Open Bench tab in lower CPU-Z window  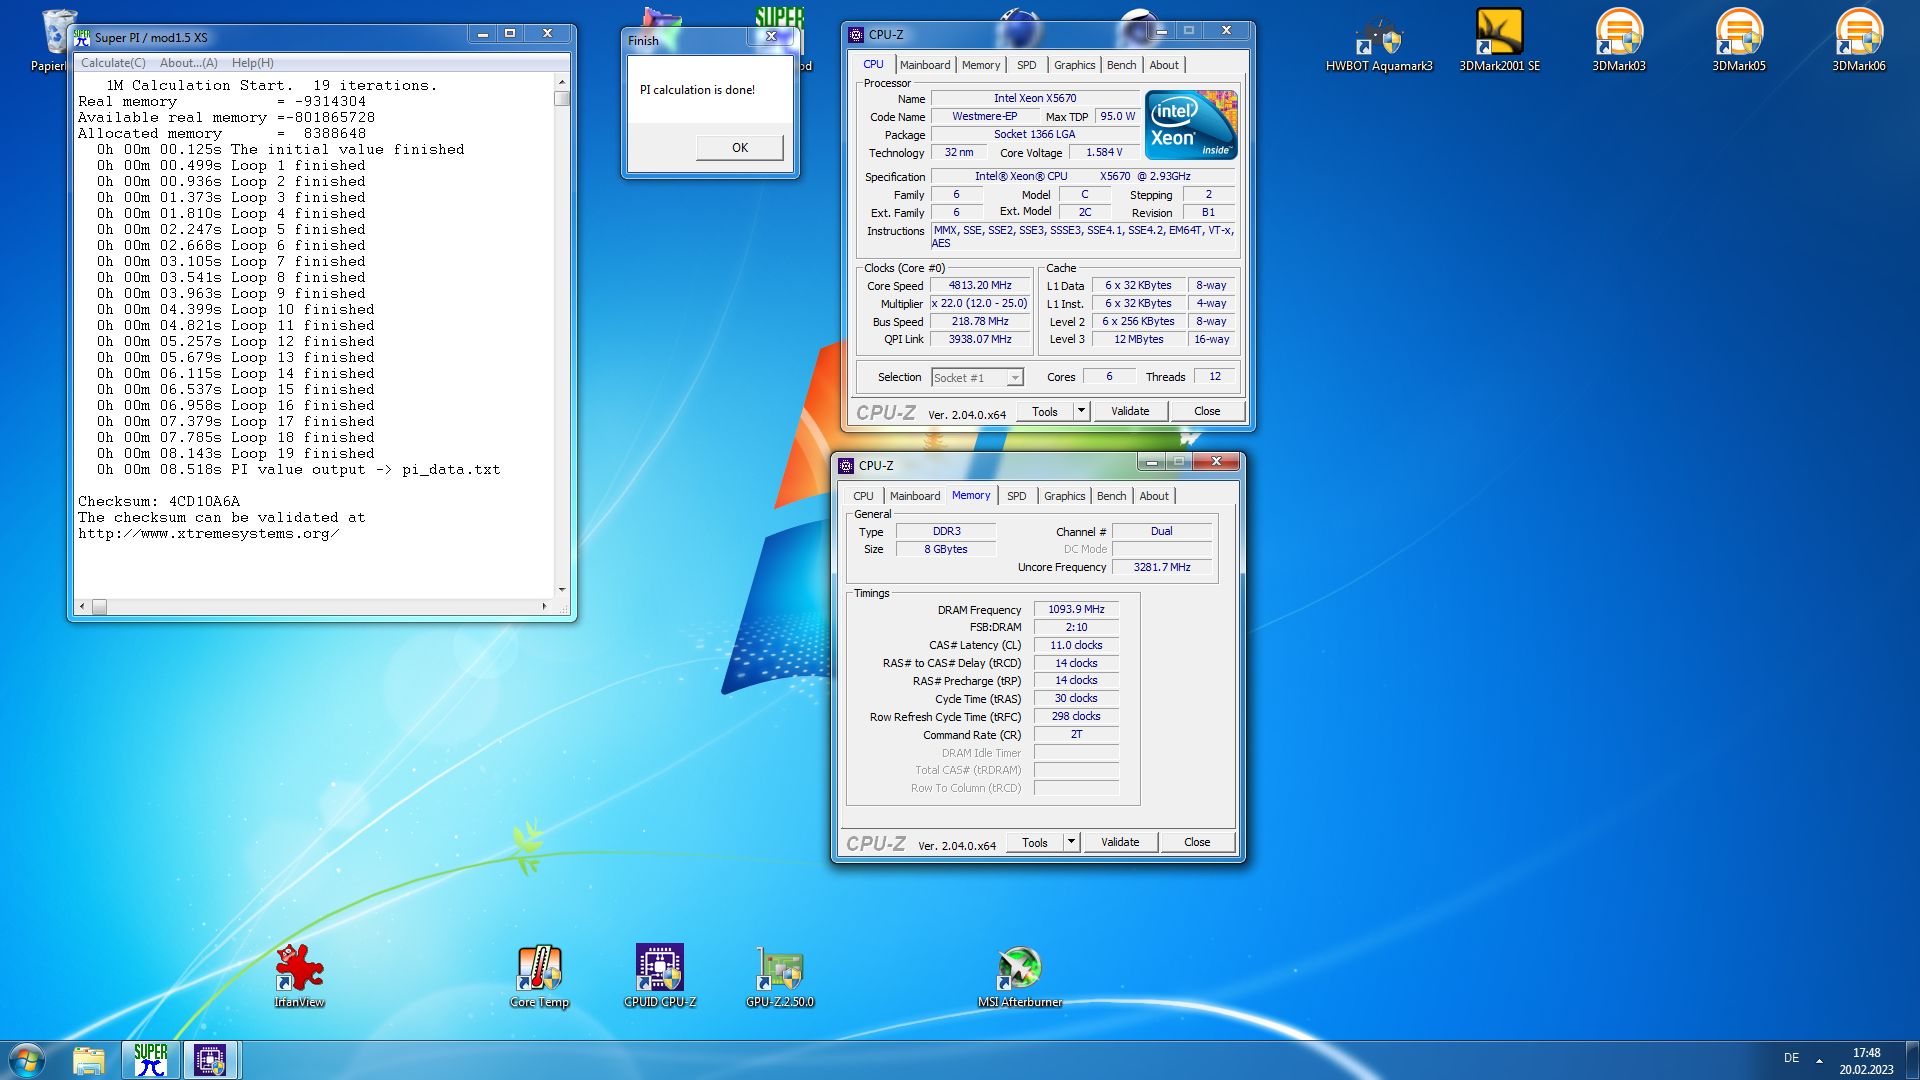pos(1111,496)
